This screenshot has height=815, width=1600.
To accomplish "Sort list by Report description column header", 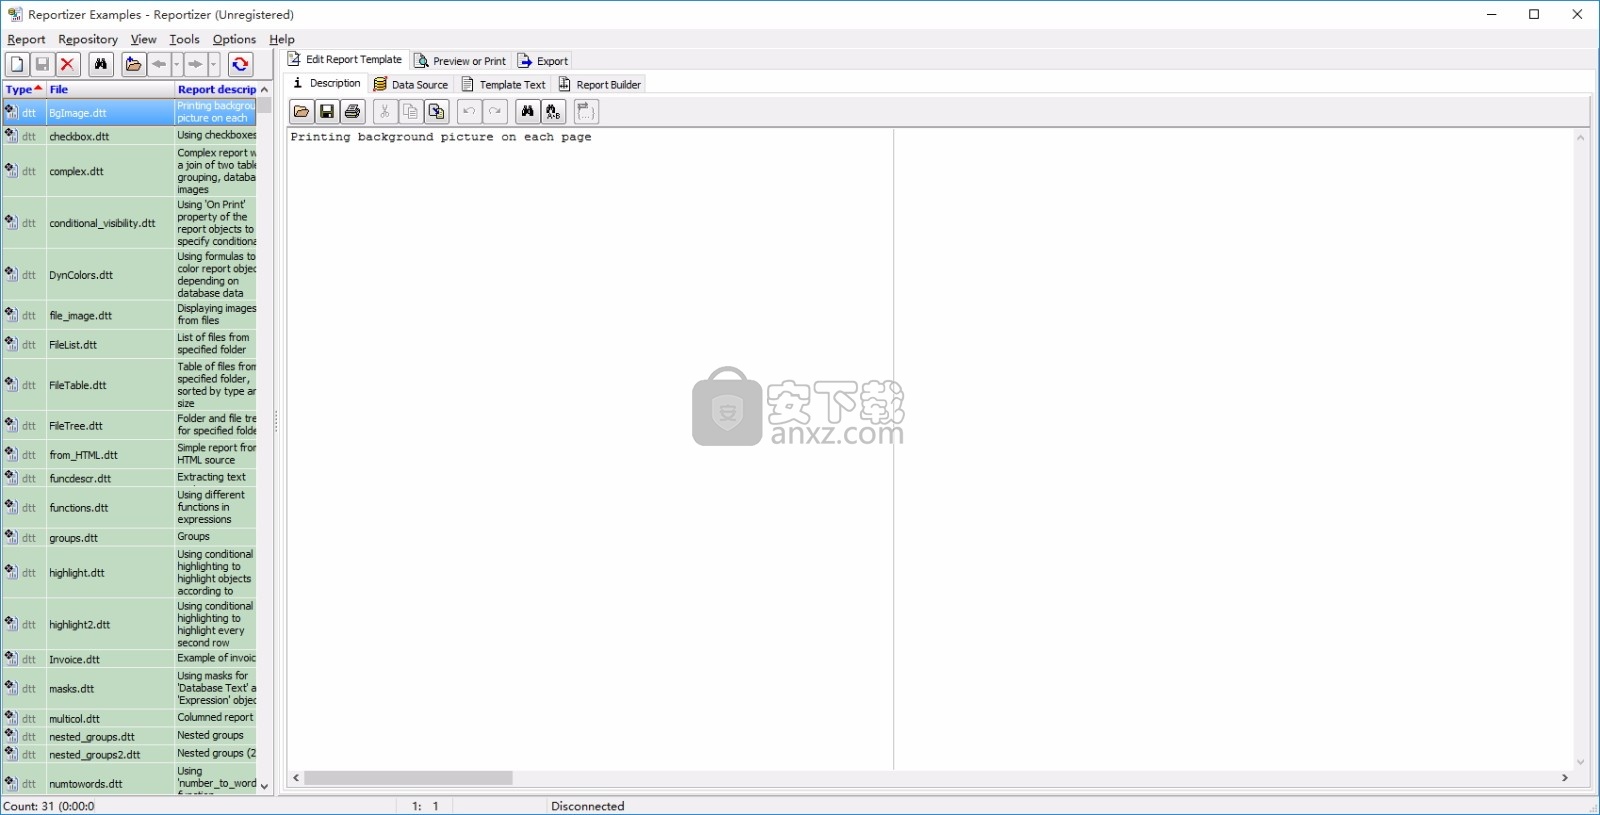I will click(x=216, y=89).
